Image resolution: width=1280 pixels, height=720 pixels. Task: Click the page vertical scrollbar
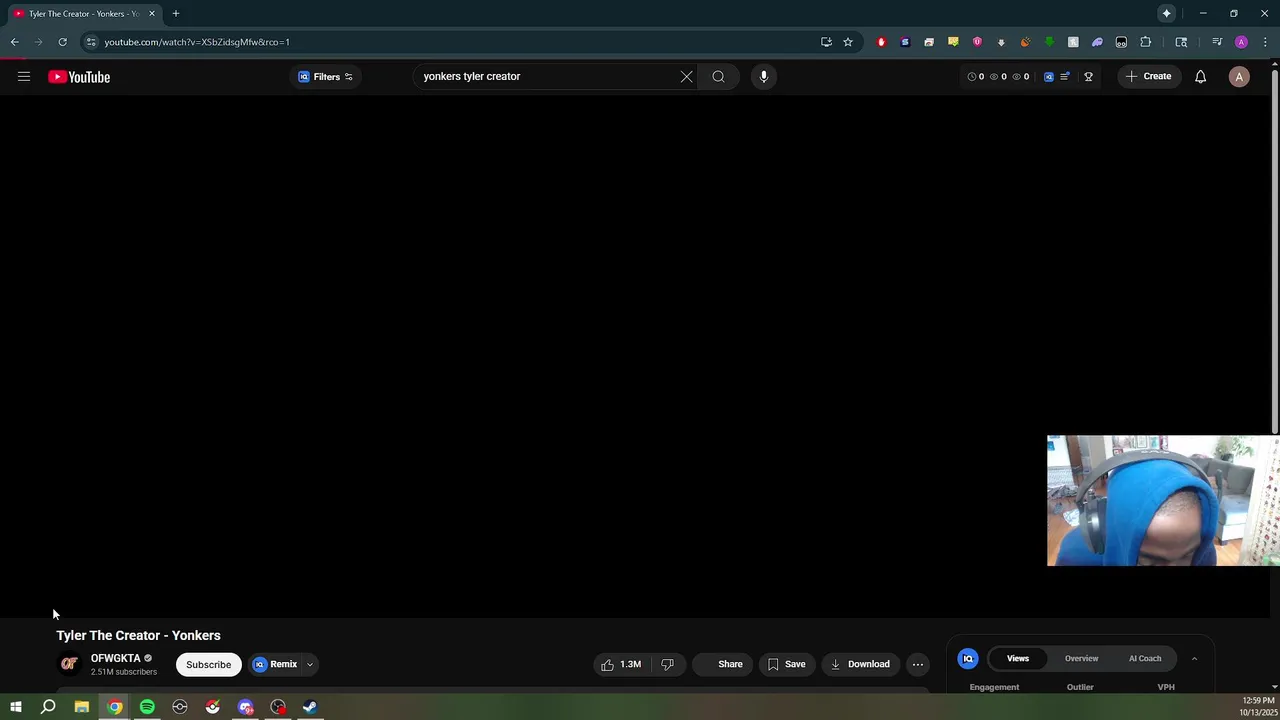(x=1275, y=250)
